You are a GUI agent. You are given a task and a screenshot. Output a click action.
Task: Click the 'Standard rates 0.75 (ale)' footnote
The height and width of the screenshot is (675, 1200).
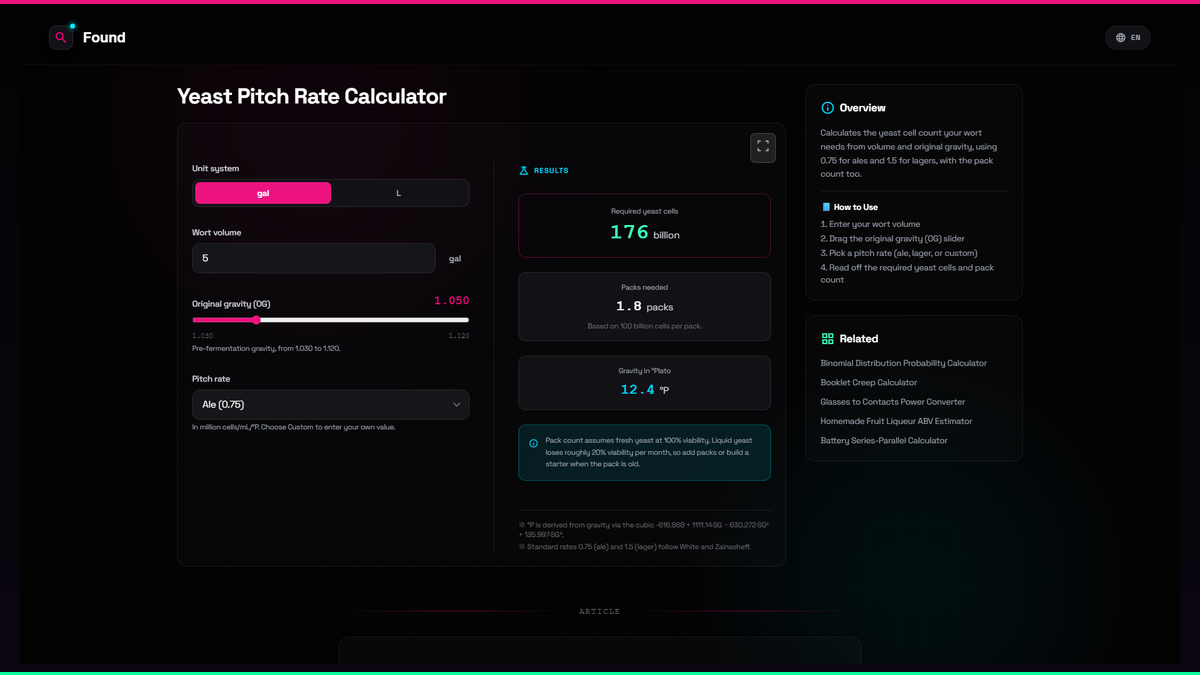(635, 547)
